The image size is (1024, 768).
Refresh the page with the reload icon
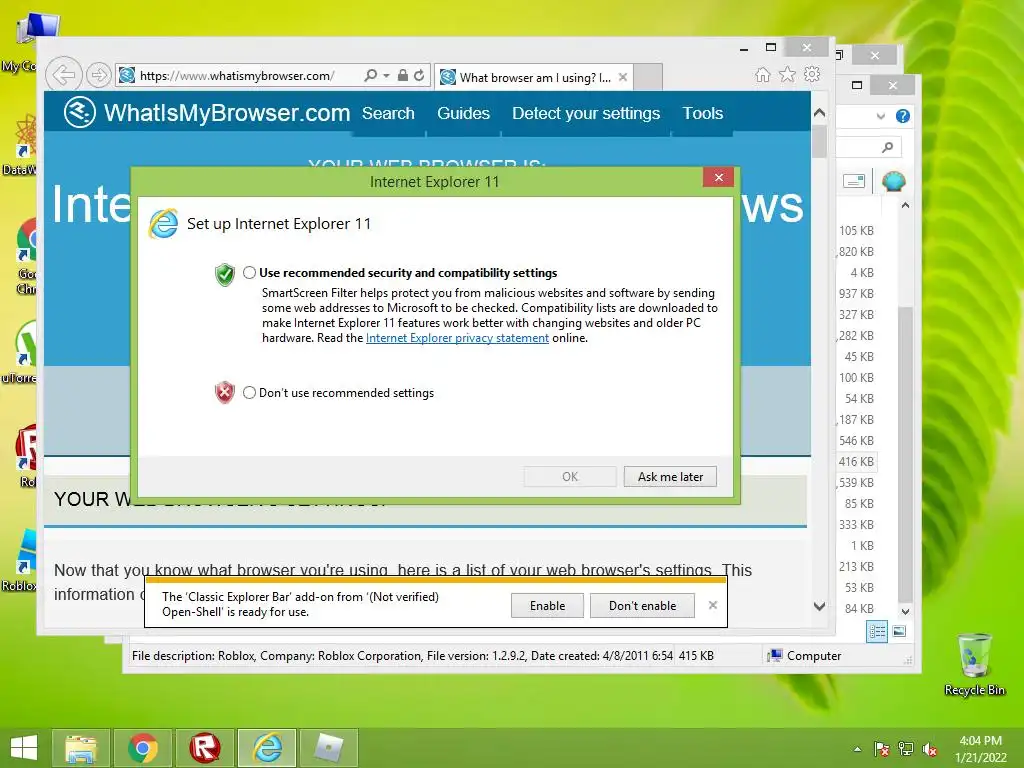tap(419, 75)
